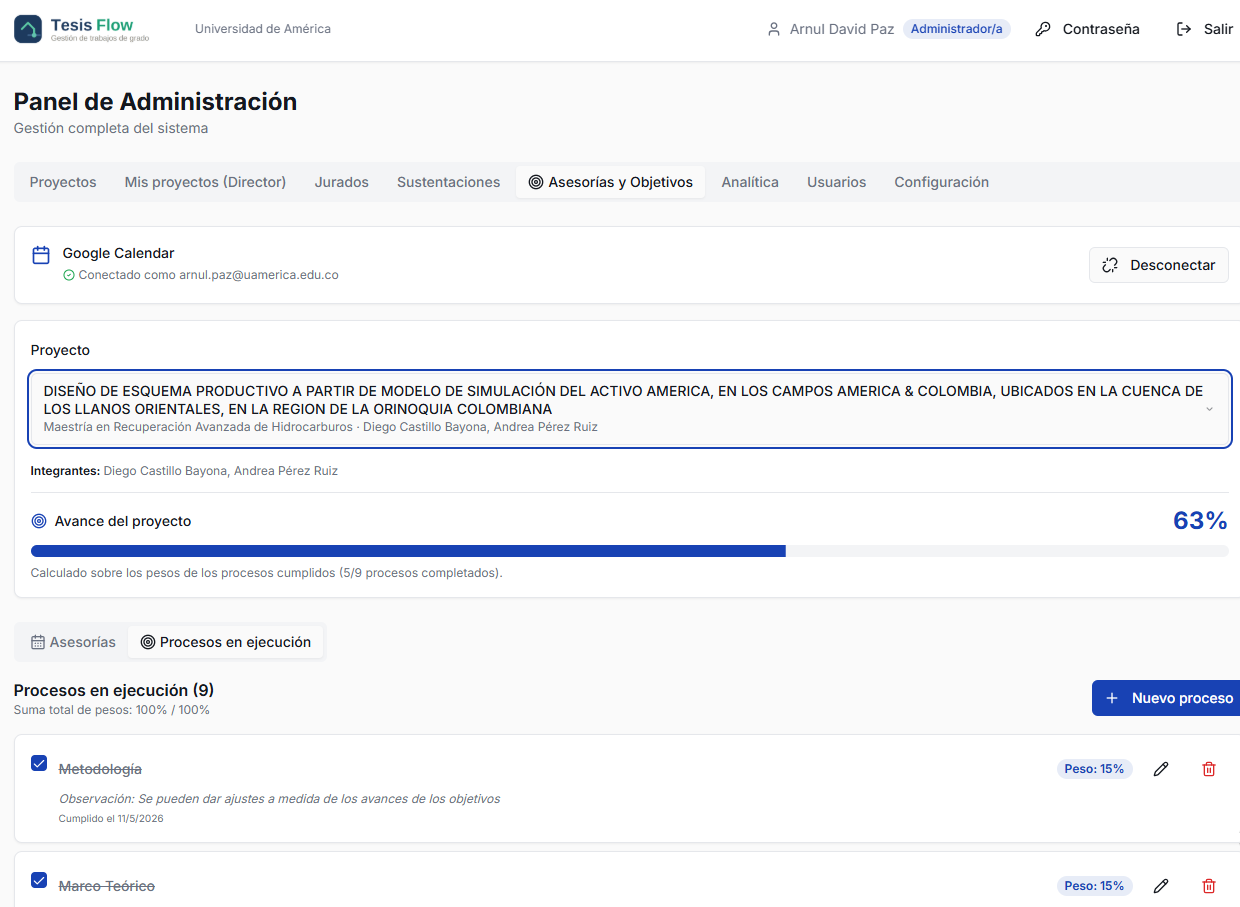Click the Integrantes line of the project
This screenshot has height=907, width=1240.
(184, 471)
